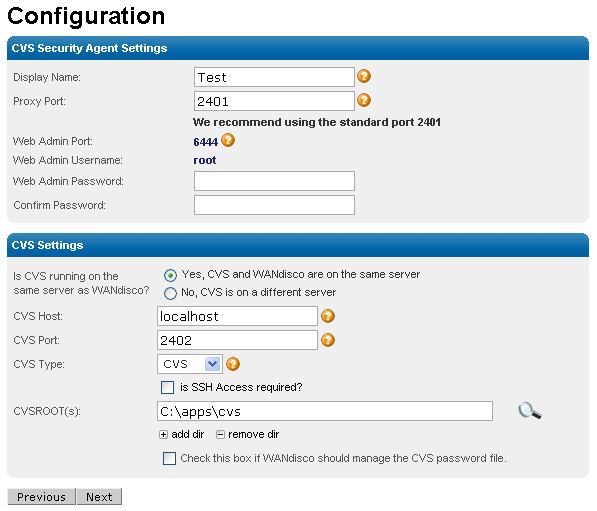
Task: Focus the Proxy Port field showing 2401
Action: [x=274, y=101]
